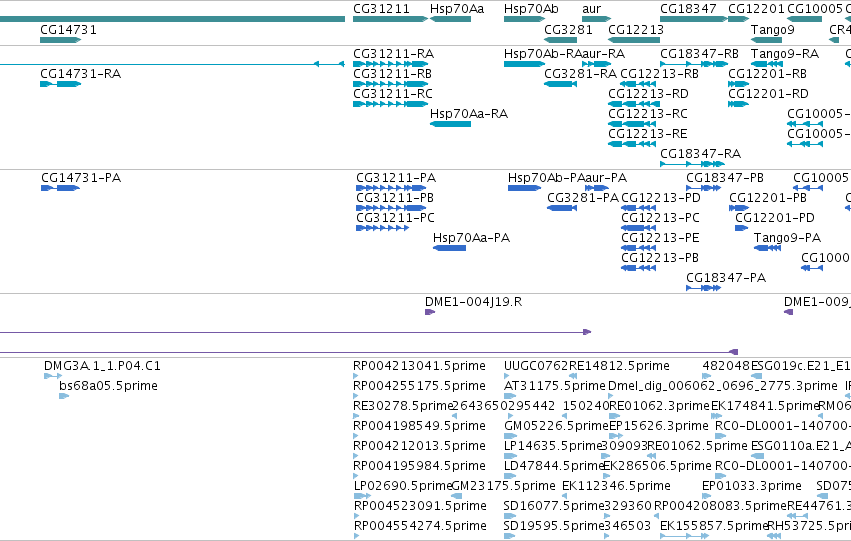Click protein CG18347-PB
851x541 pixels.
(x=703, y=188)
